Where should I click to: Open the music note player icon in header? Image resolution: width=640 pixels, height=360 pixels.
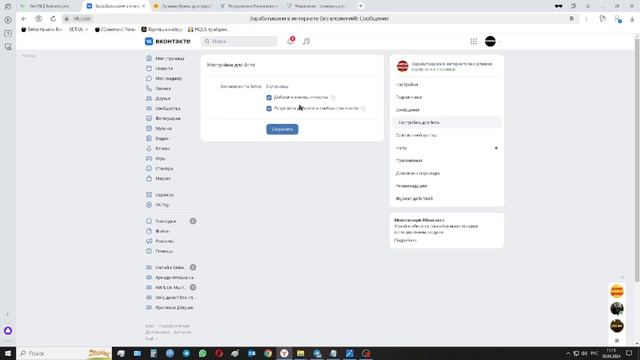[x=306, y=41]
